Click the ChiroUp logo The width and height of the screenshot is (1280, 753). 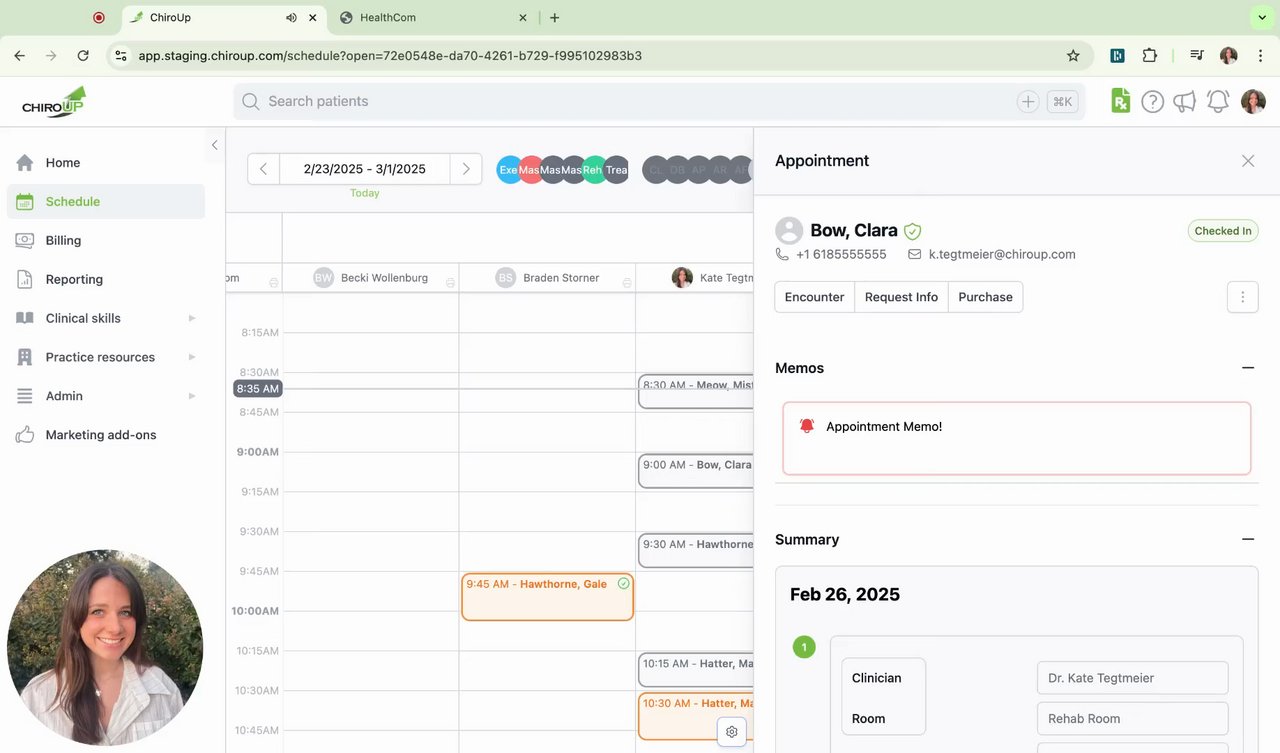pos(54,101)
